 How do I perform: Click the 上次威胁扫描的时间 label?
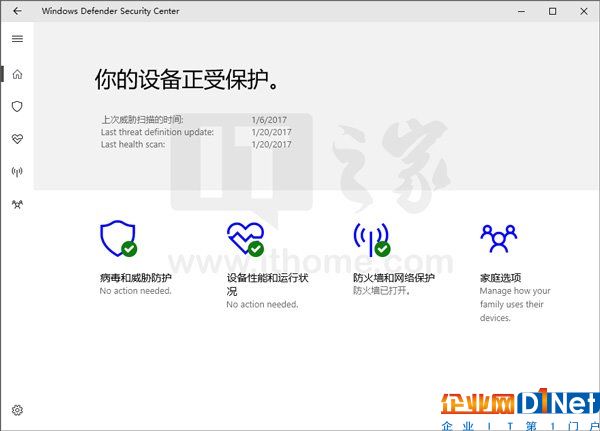142,120
